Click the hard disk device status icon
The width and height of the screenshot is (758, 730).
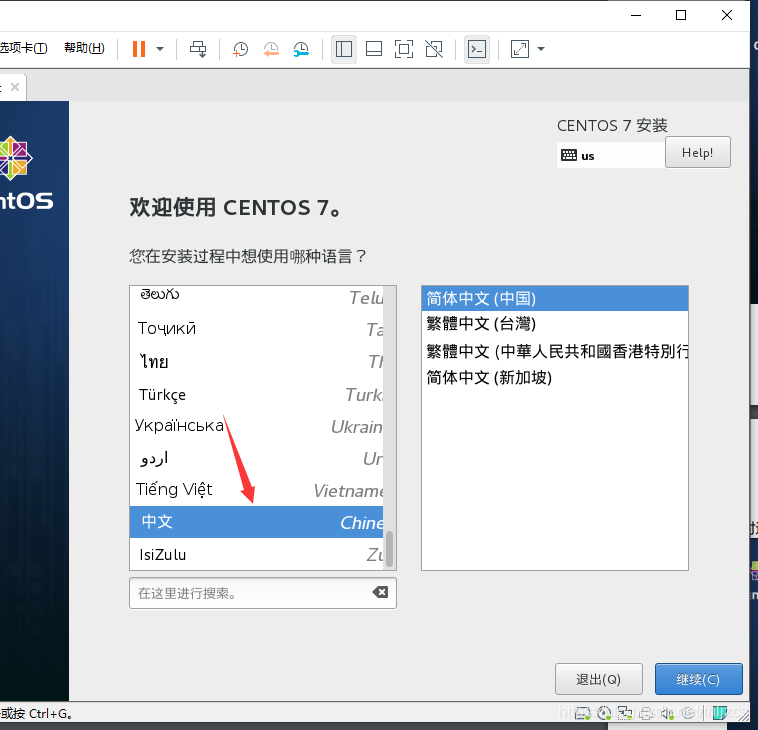pyautogui.click(x=583, y=714)
